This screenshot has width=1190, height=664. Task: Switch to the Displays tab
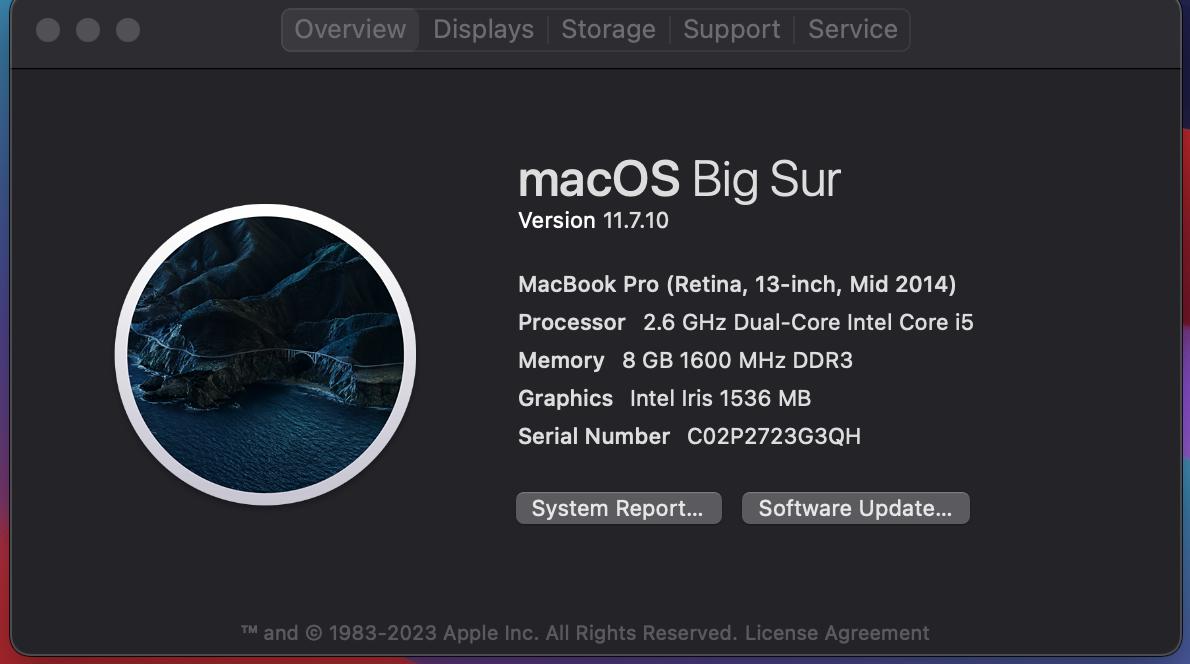point(483,30)
